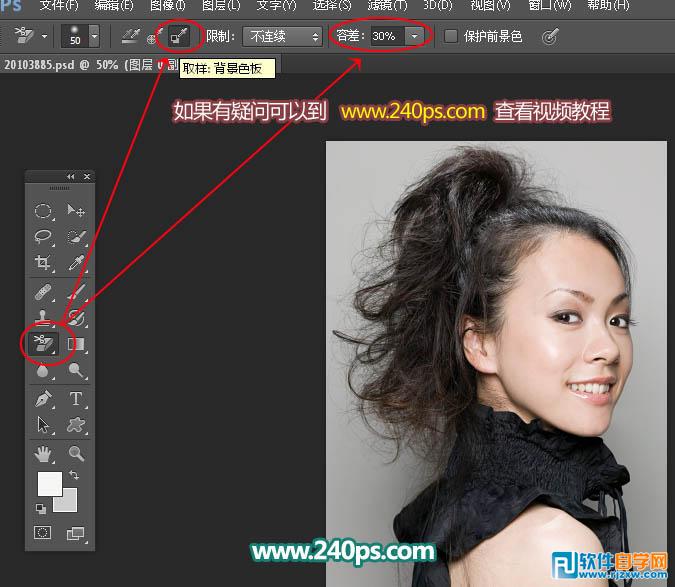Open the 图层(L) menu

[x=221, y=6]
